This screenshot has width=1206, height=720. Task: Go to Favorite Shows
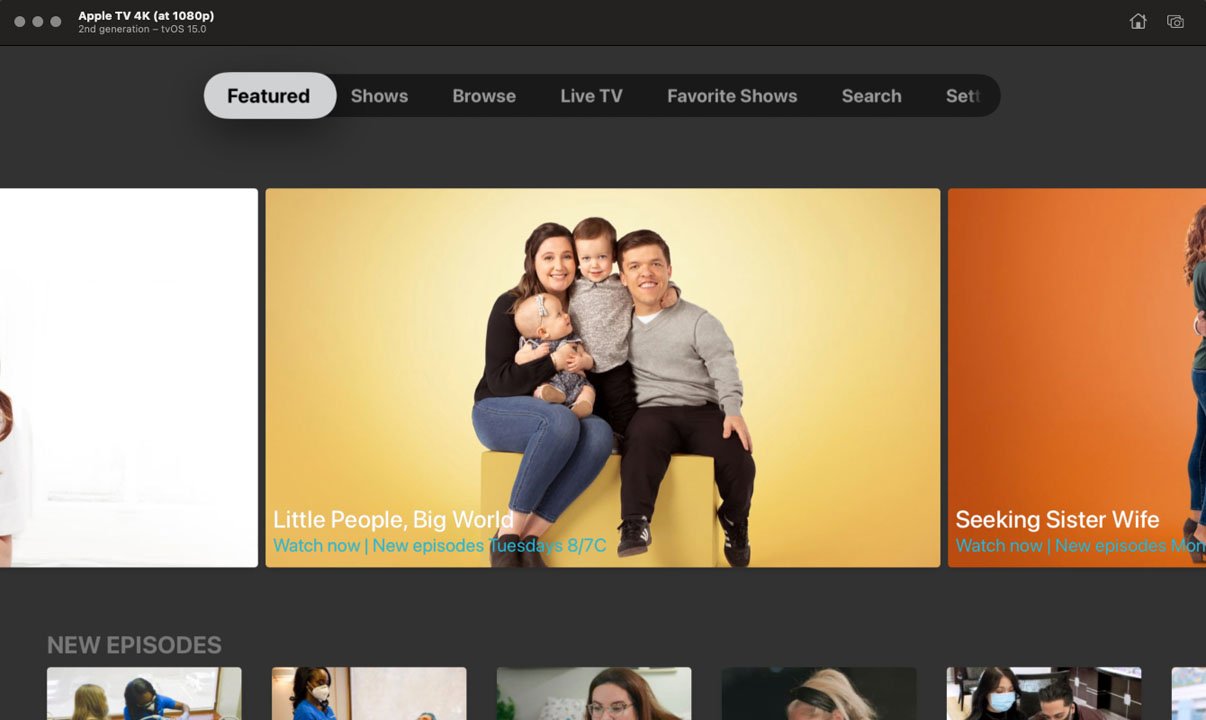click(x=732, y=95)
